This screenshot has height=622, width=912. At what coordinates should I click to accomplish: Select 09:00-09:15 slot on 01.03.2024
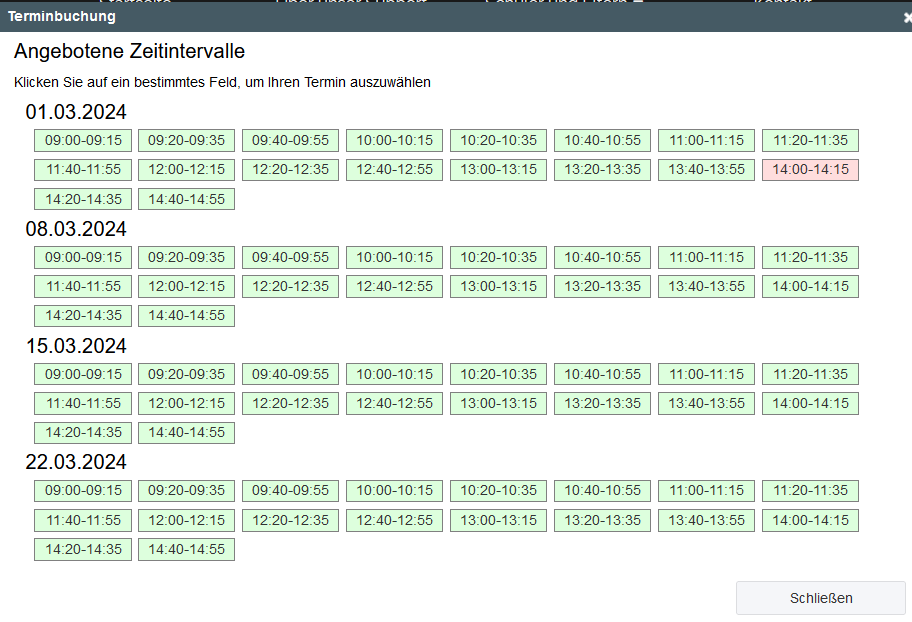[x=83, y=140]
